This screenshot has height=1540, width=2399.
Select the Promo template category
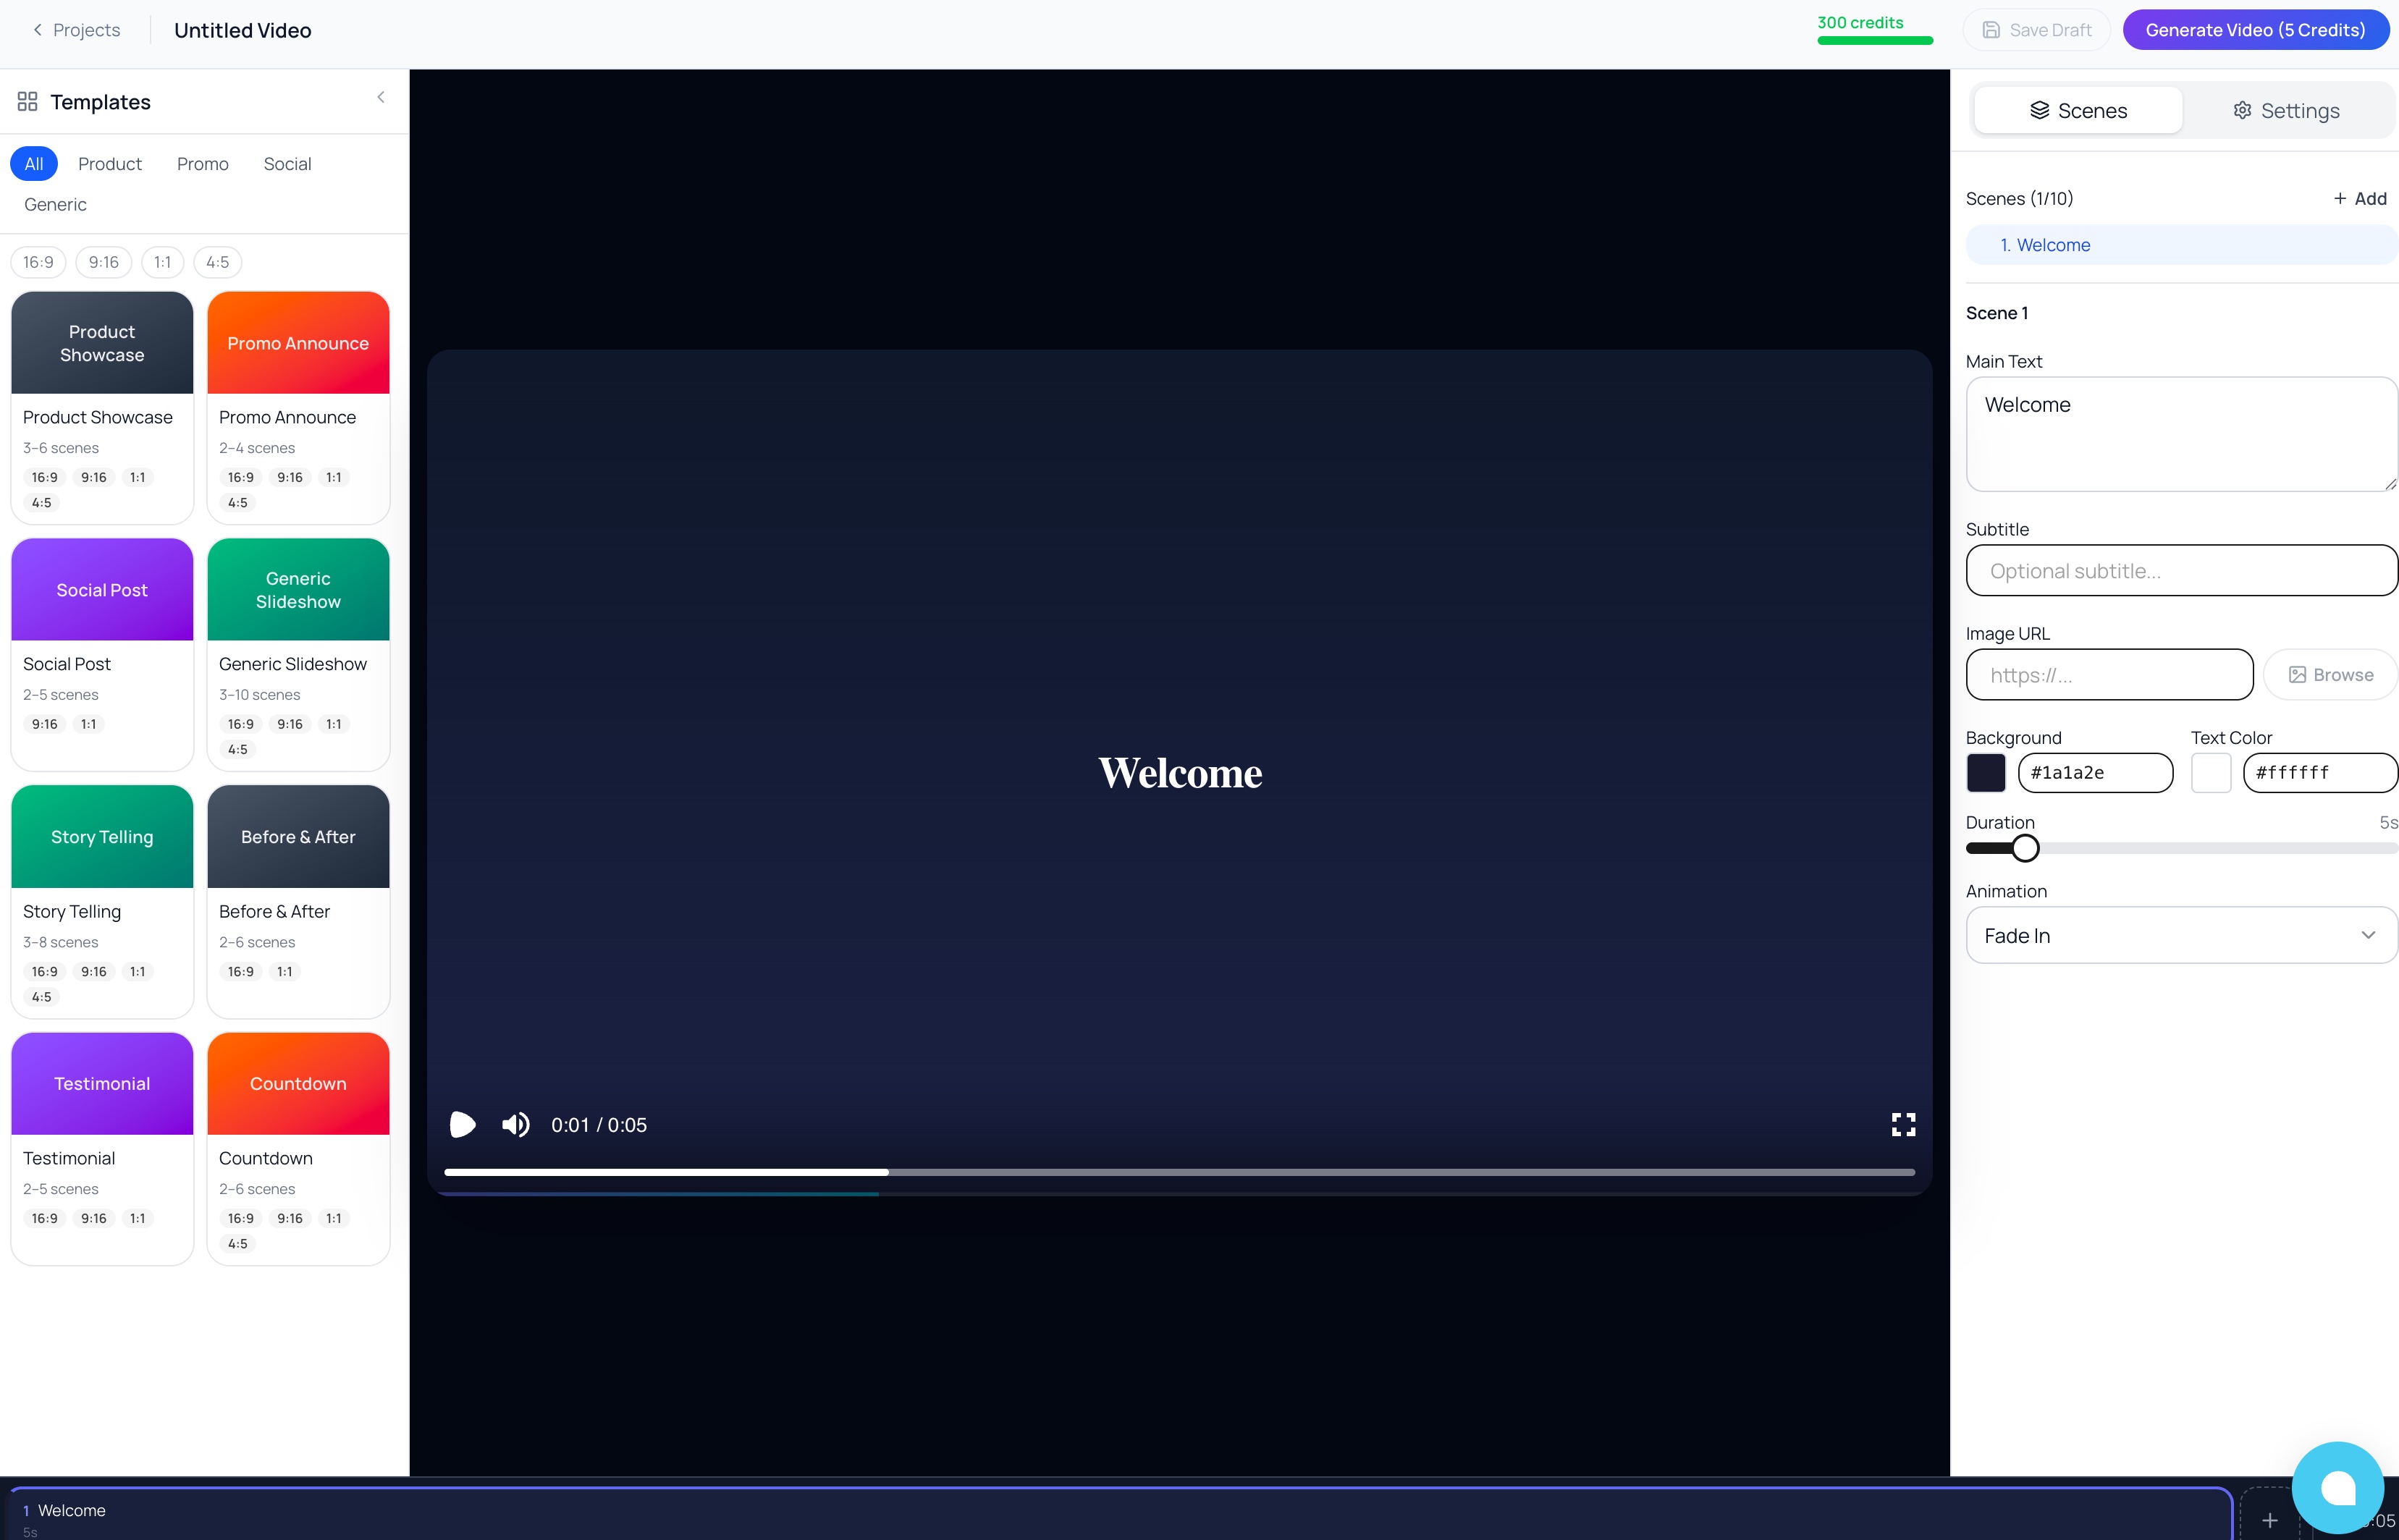(202, 164)
